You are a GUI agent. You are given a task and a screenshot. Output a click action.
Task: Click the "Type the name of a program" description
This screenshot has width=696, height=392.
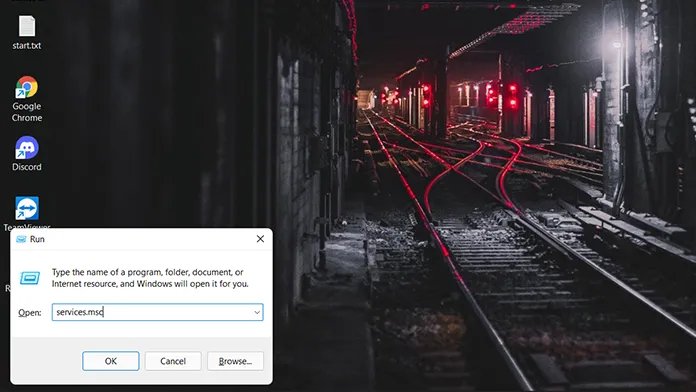[150, 278]
